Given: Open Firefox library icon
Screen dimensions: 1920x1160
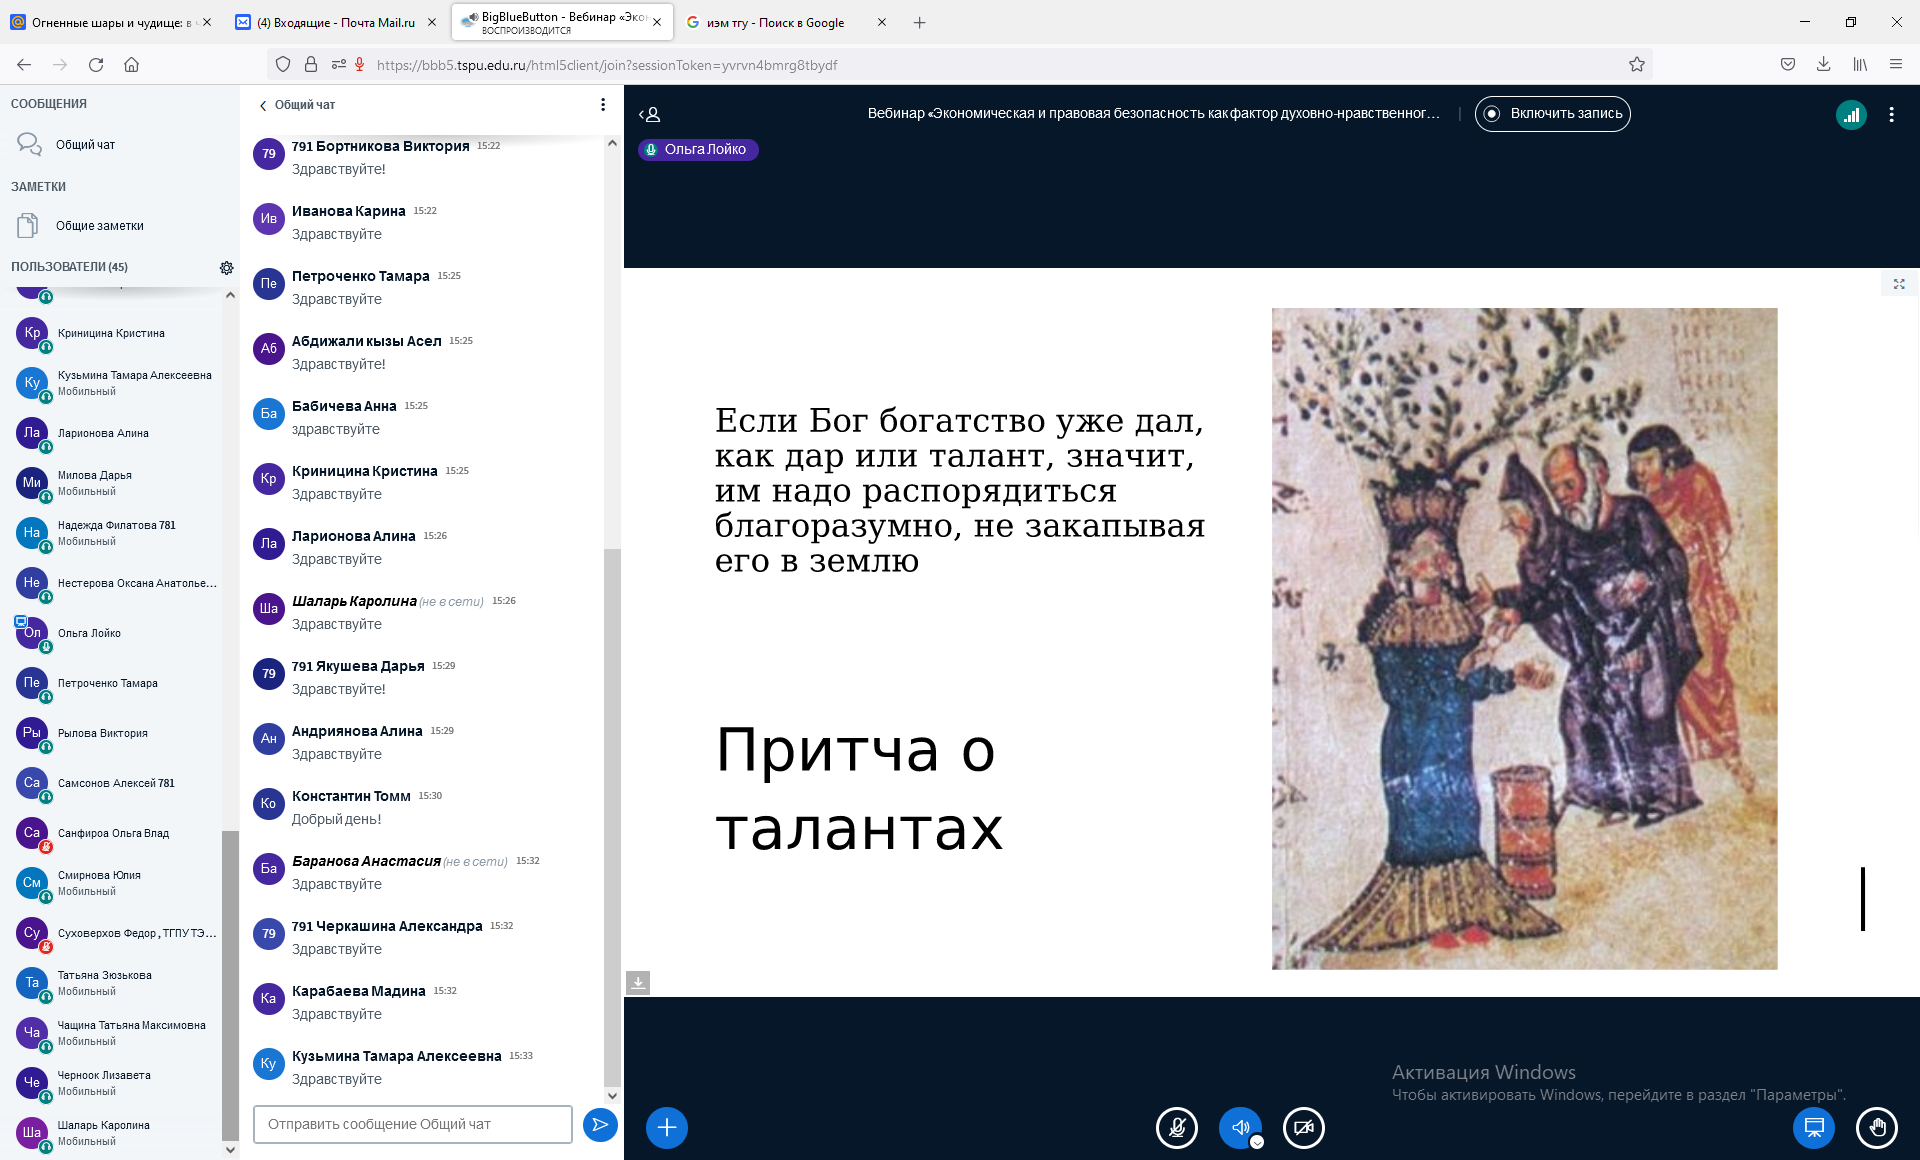Looking at the screenshot, I should tap(1860, 65).
